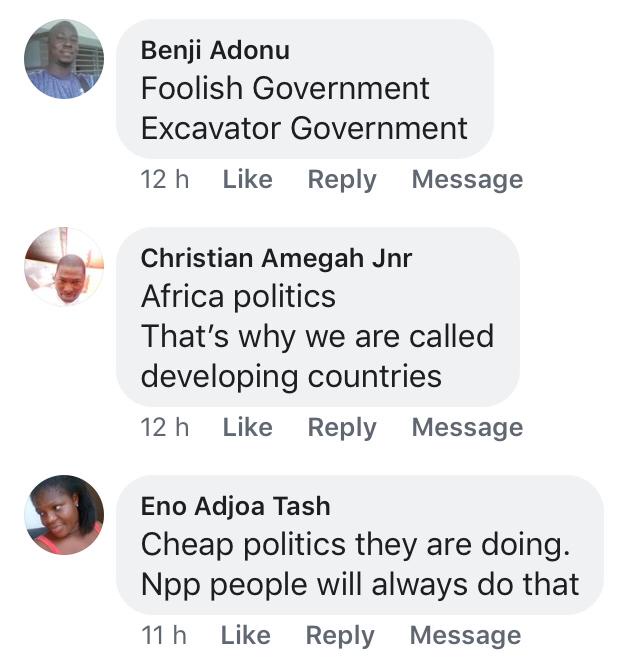Open Eno Adjoa Tash's profile picture
640x670 pixels.
coord(64,515)
